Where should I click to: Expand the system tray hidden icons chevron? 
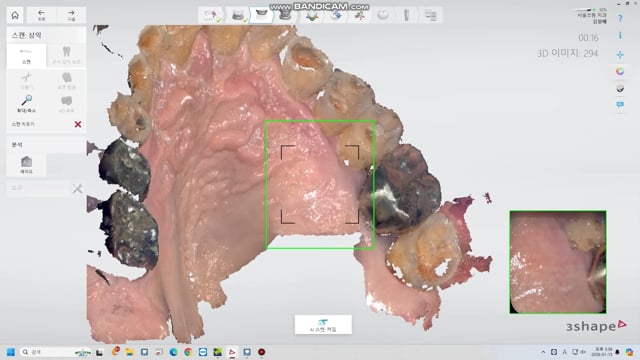tap(543, 352)
